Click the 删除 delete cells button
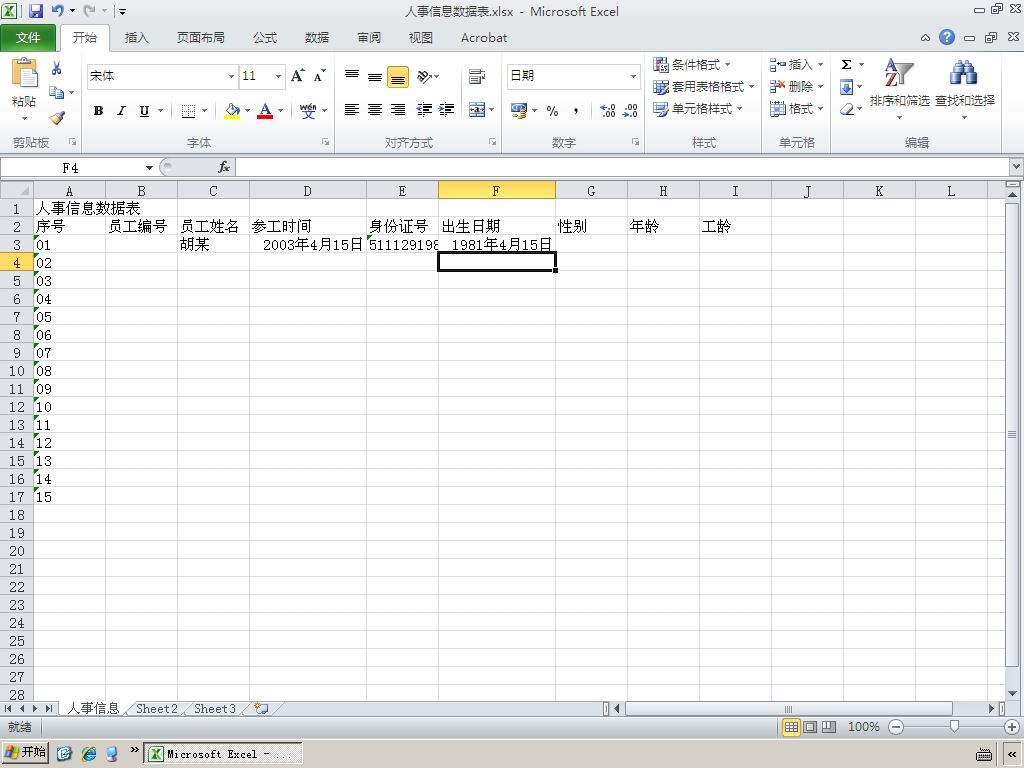The image size is (1024, 768). tap(796, 87)
